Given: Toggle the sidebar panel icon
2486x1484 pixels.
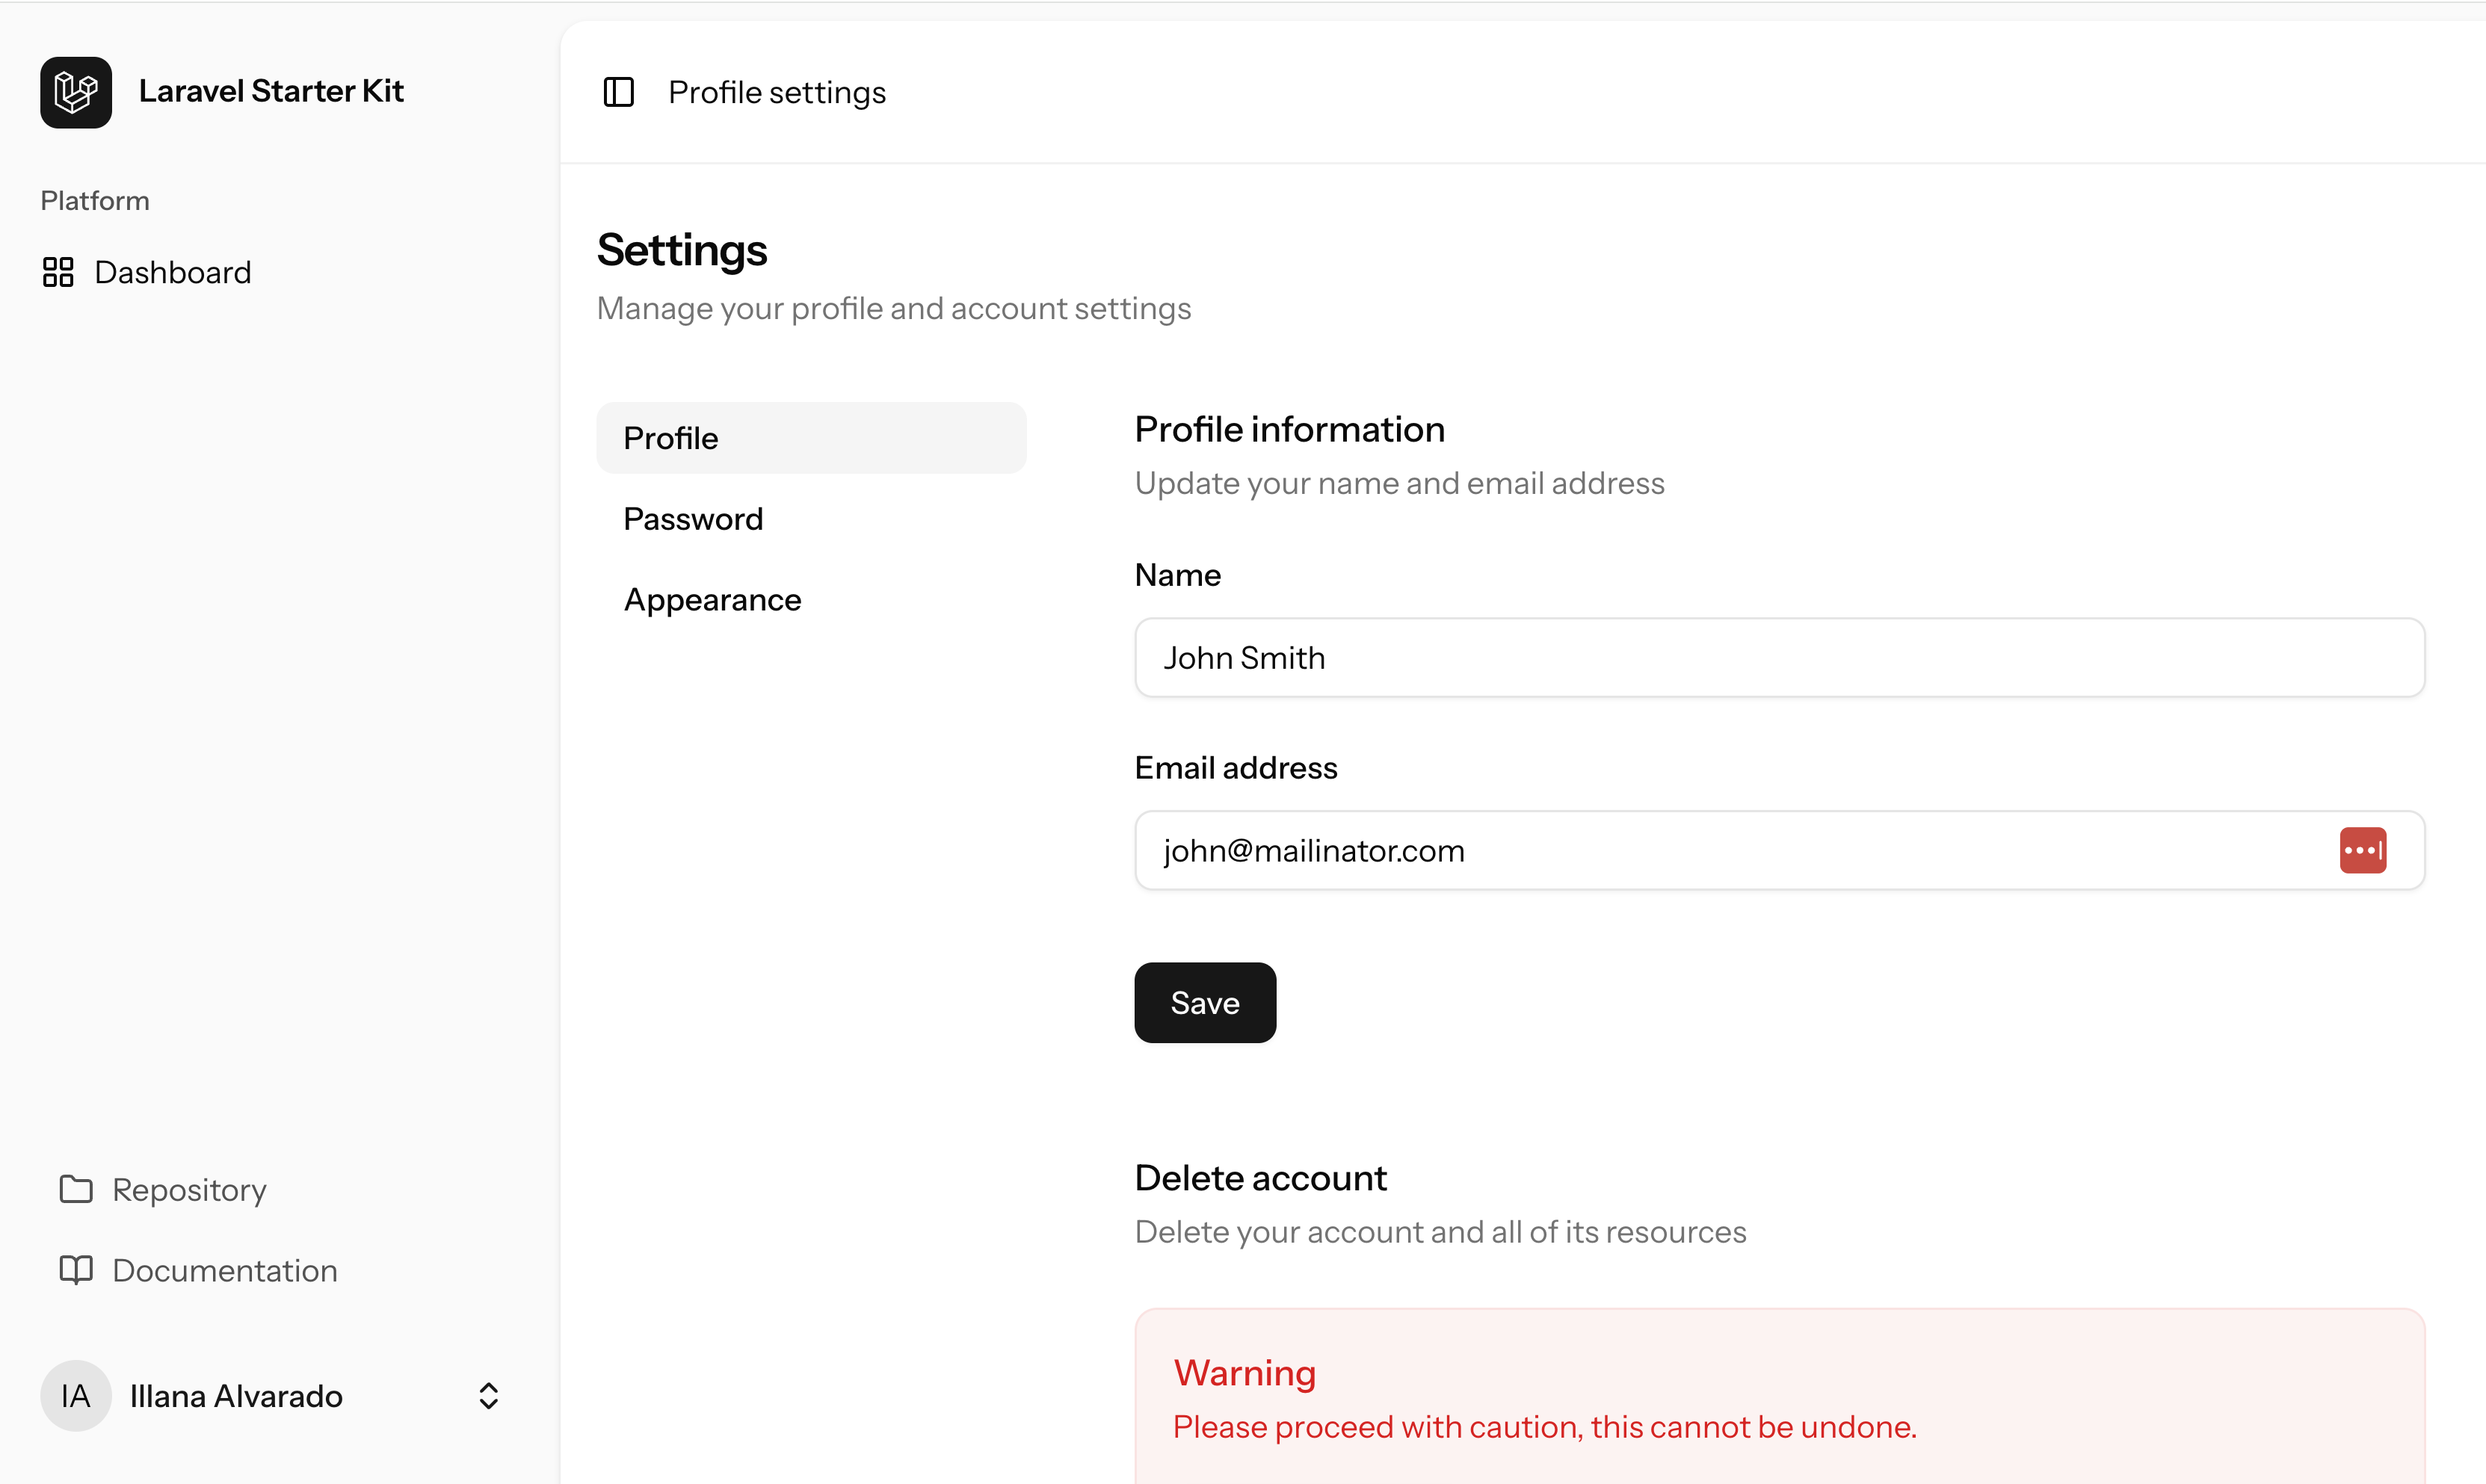Looking at the screenshot, I should tap(618, 92).
